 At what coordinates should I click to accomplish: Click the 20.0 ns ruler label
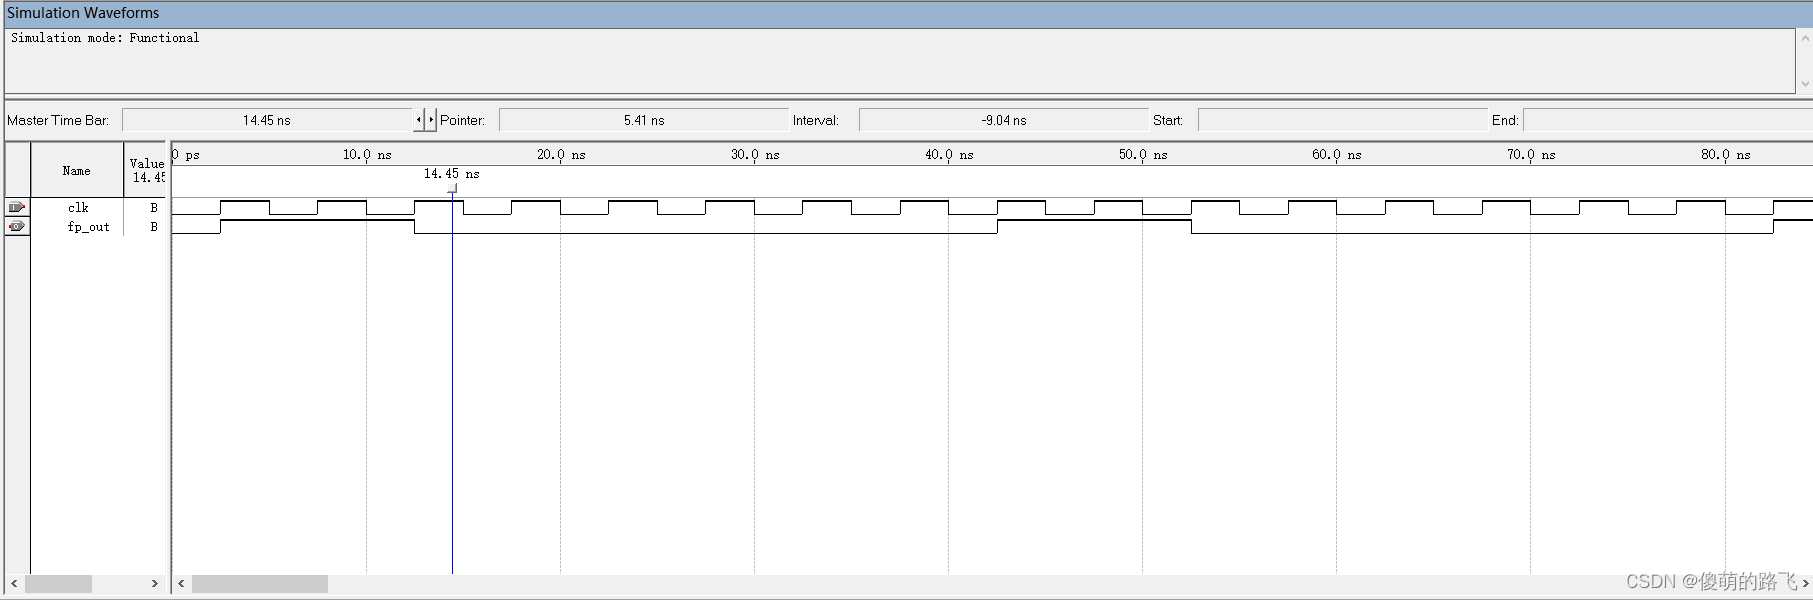coord(561,155)
